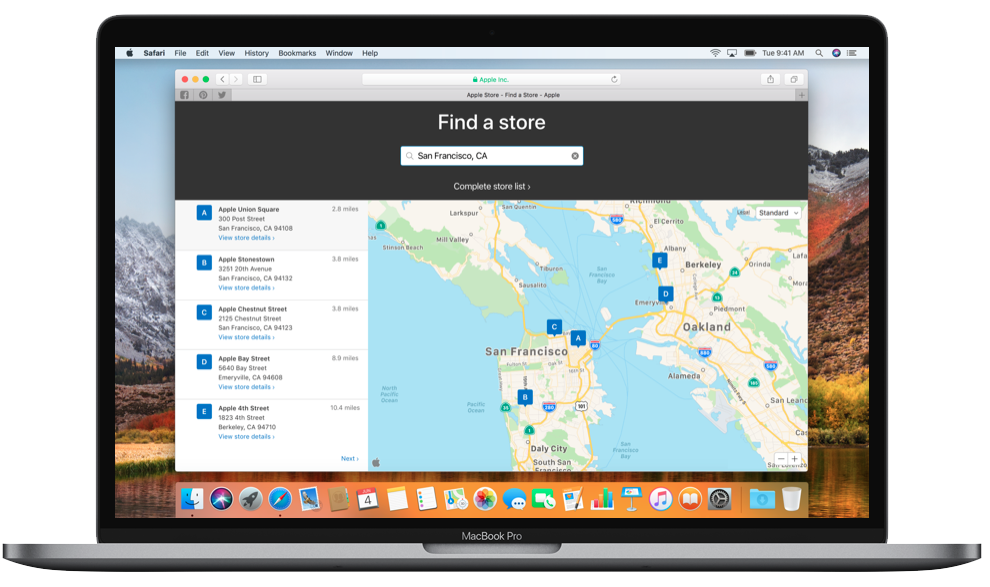Open Launchpad rocket icon in dock

pyautogui.click(x=251, y=499)
